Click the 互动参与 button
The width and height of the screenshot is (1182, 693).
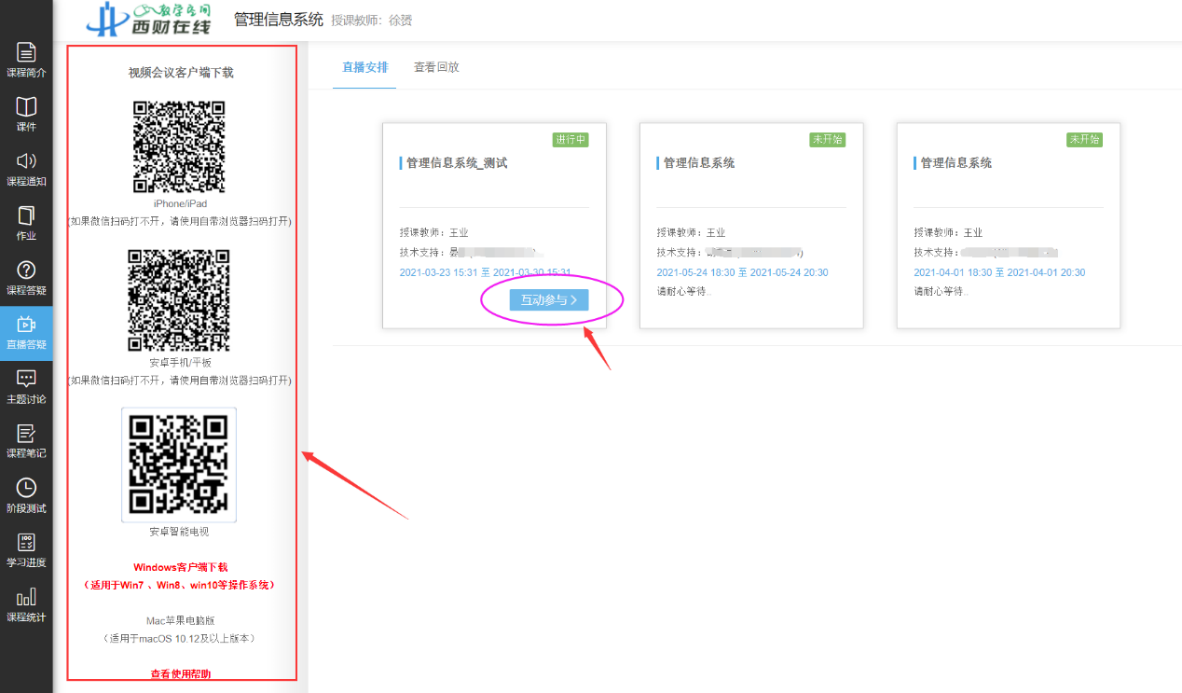(x=548, y=300)
